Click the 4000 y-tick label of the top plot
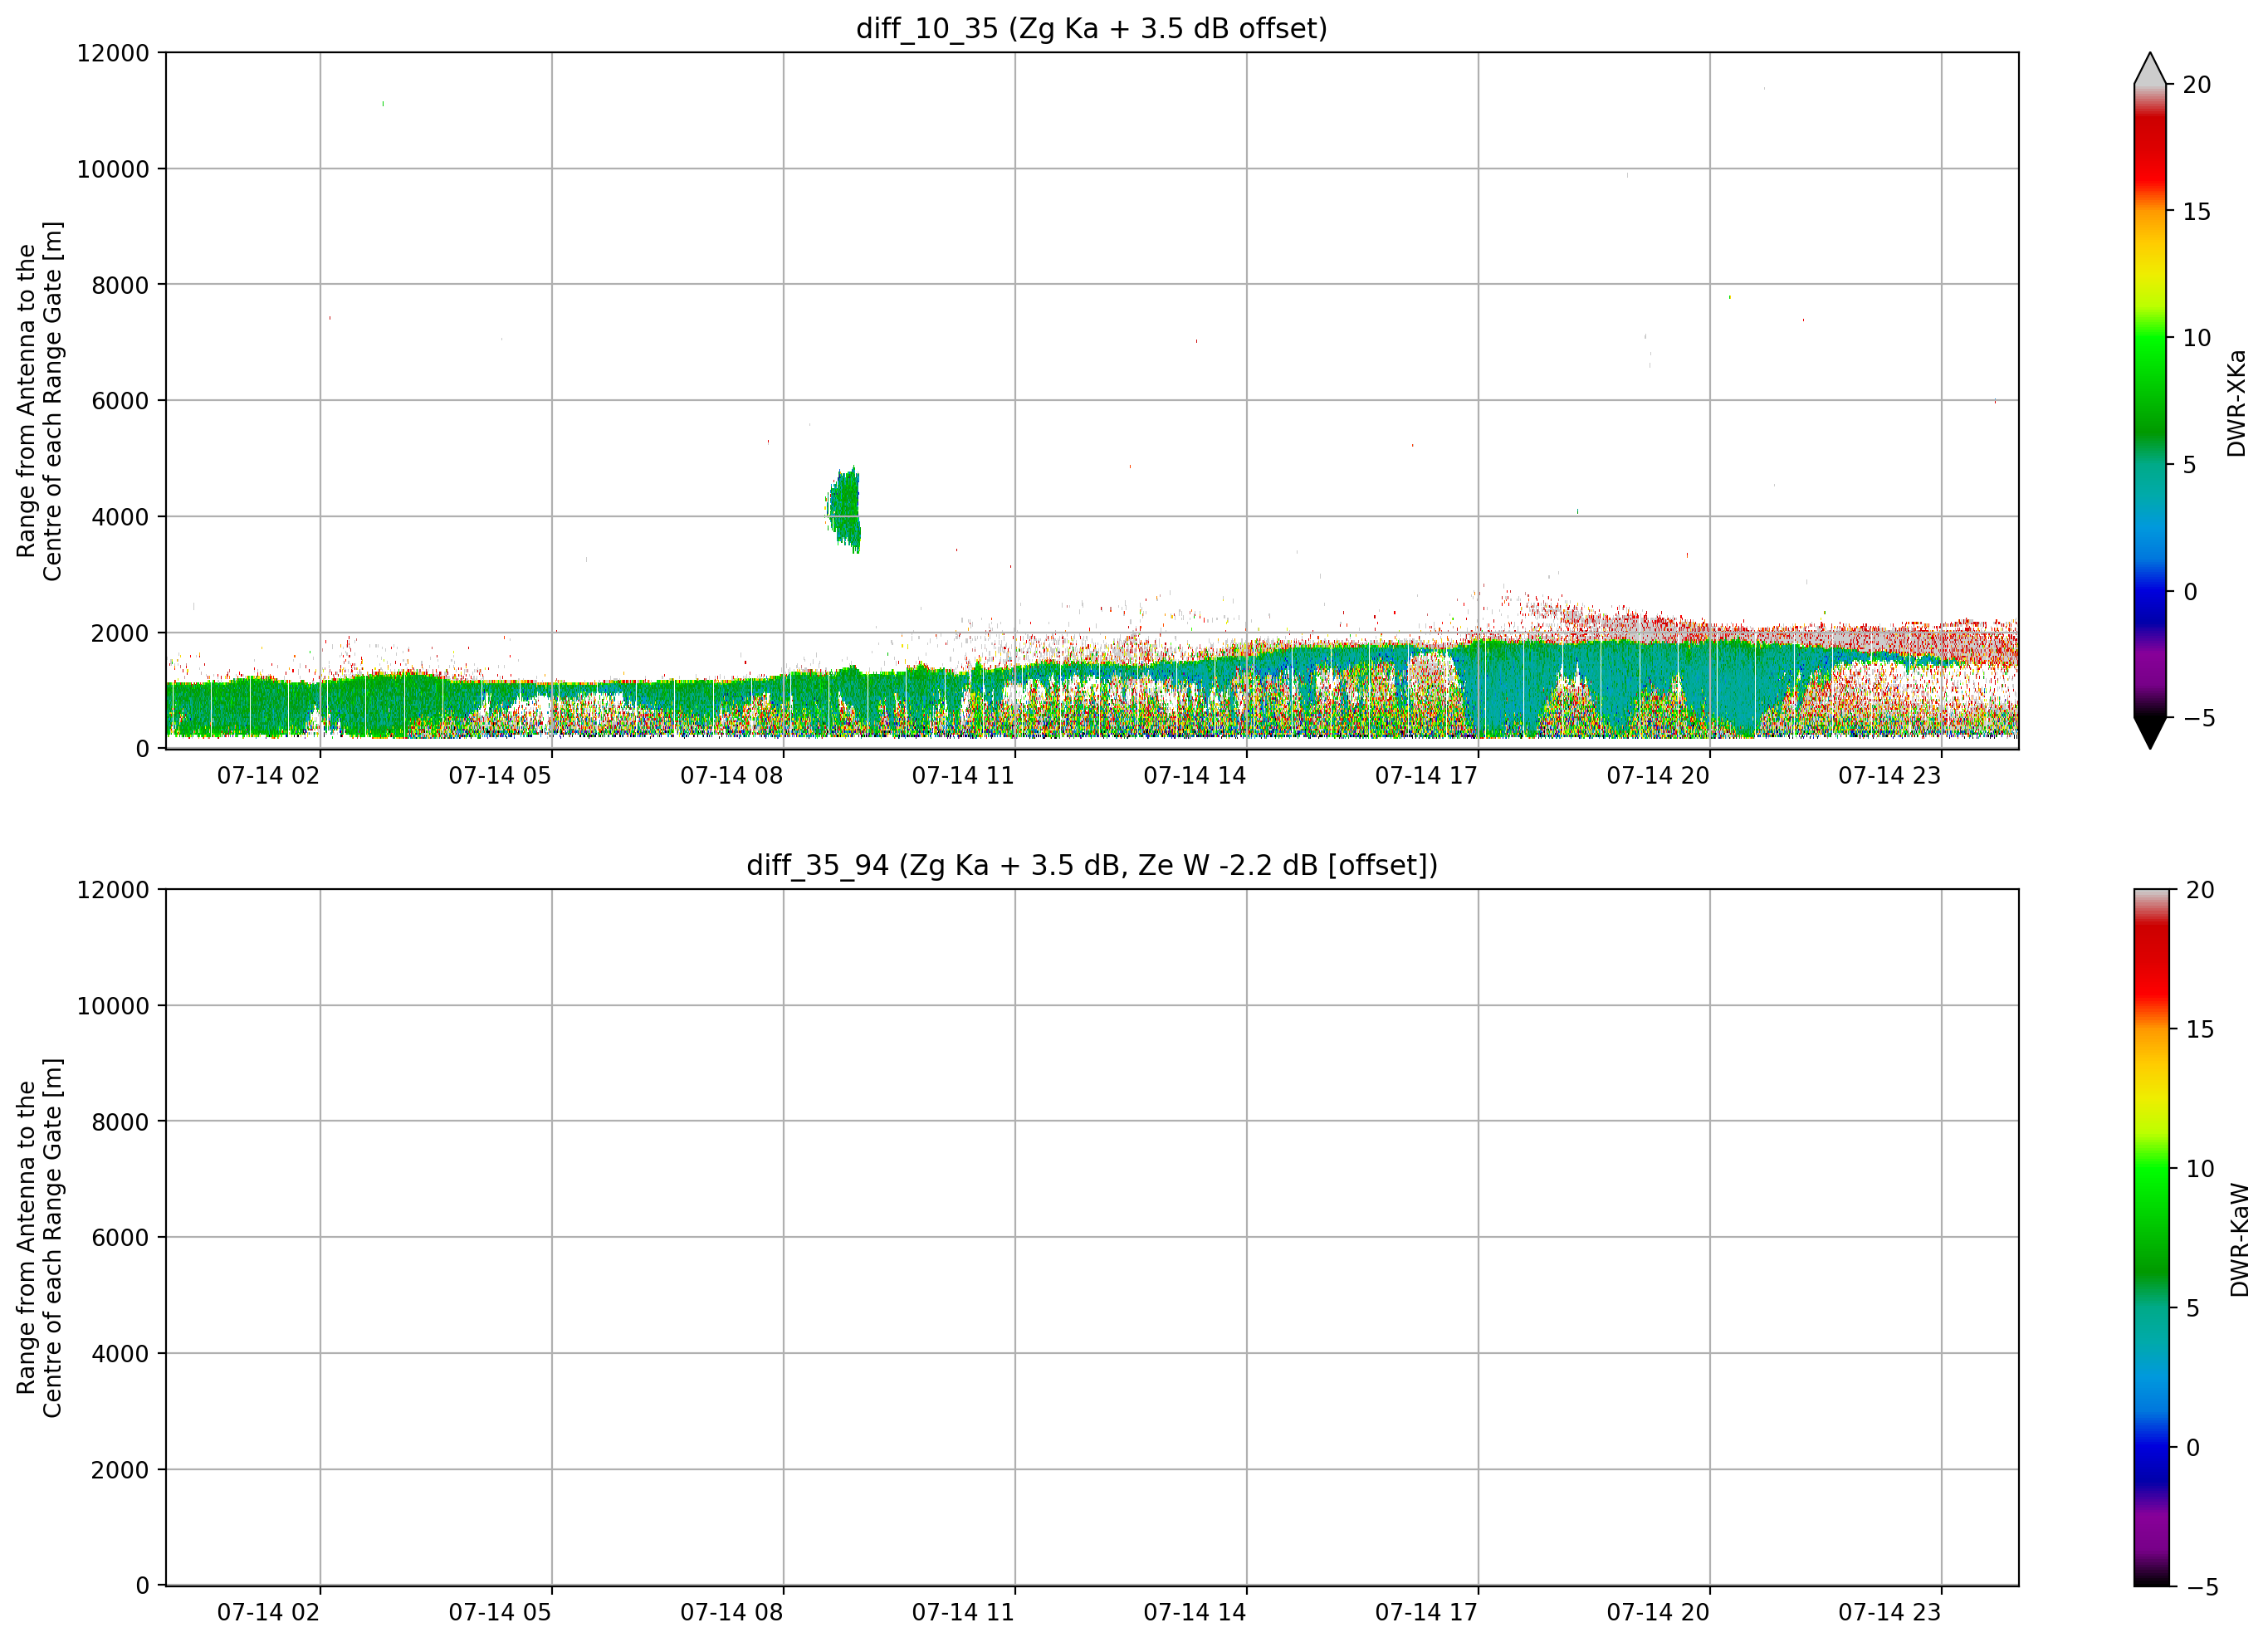 pyautogui.click(x=120, y=517)
